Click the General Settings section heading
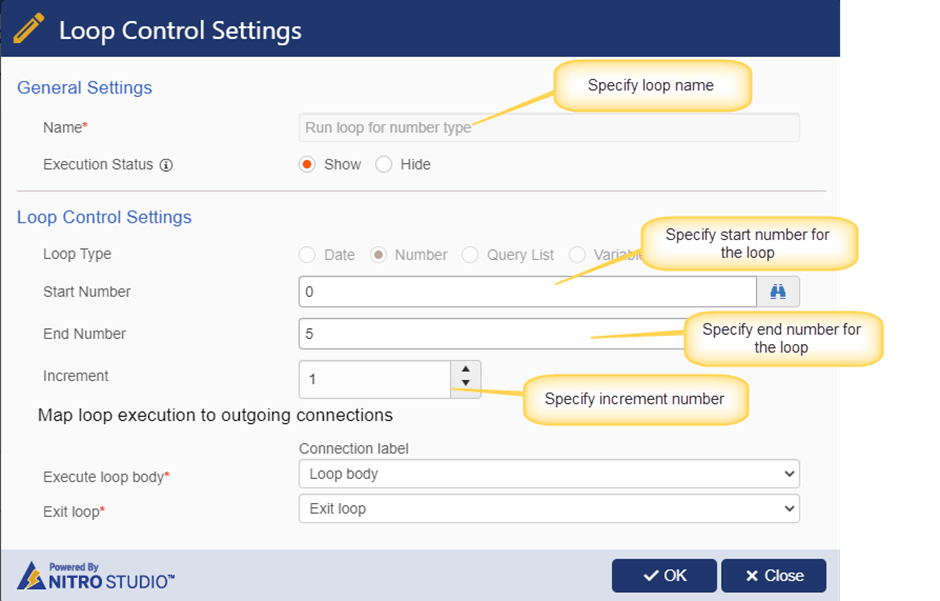 pyautogui.click(x=85, y=87)
